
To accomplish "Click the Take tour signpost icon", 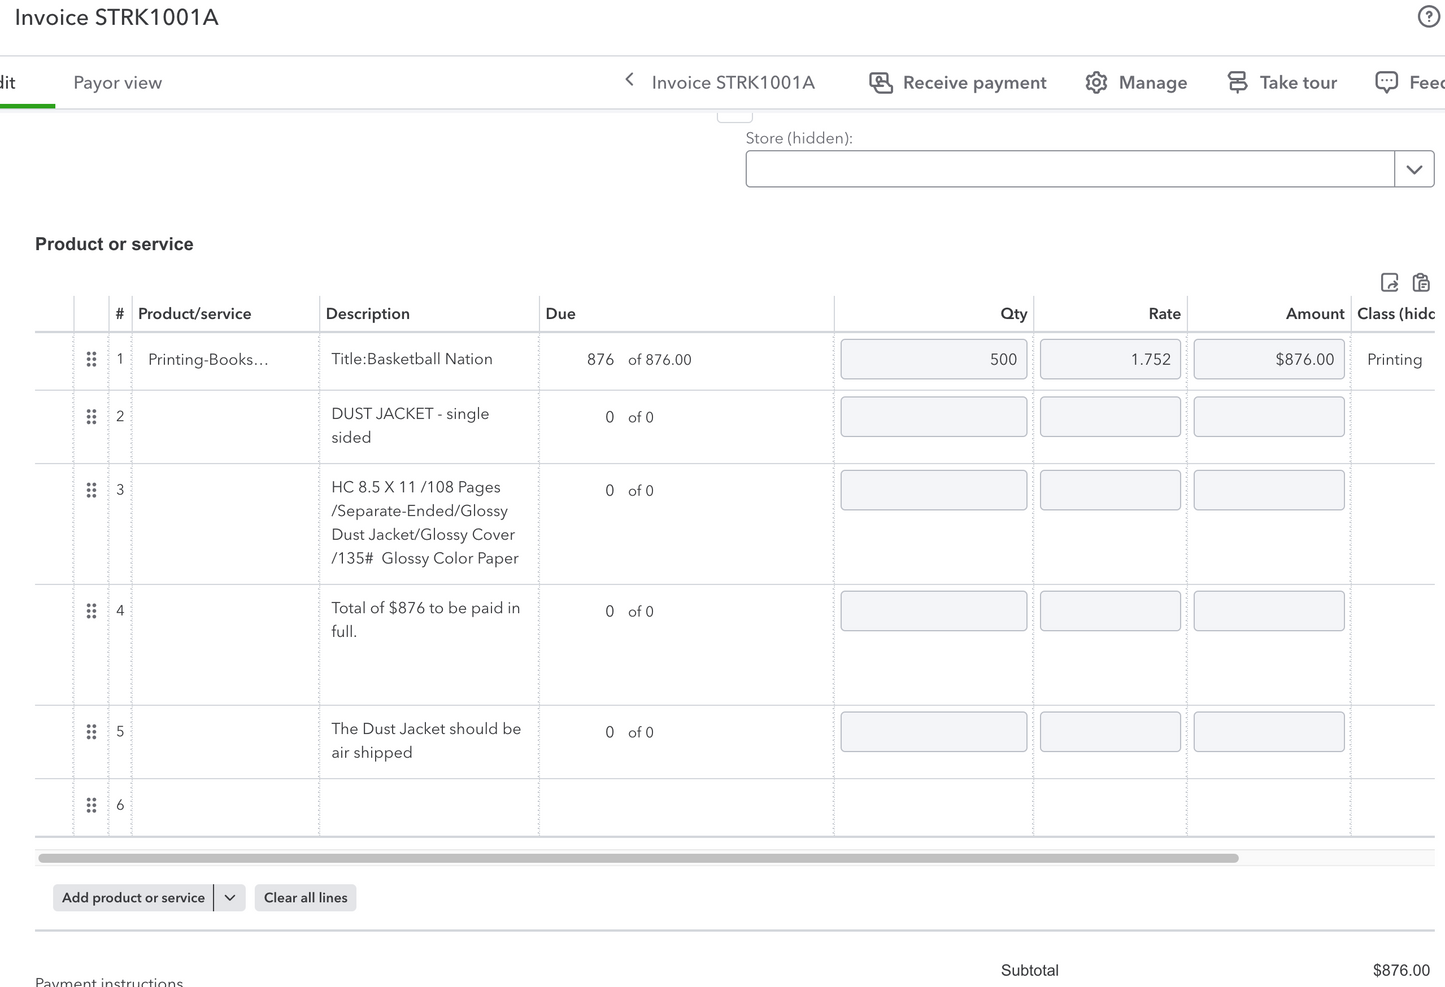I will point(1237,83).
